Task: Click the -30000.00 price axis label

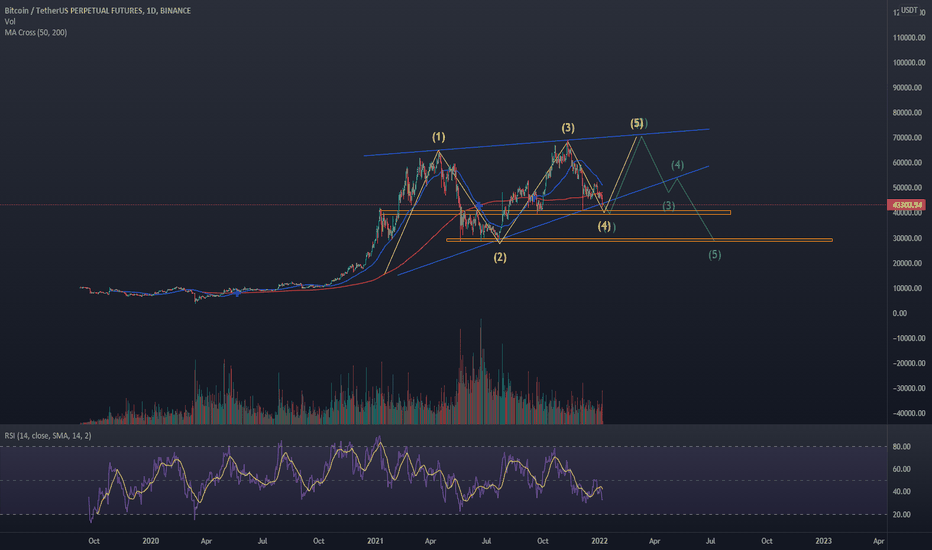Action: click(909, 388)
